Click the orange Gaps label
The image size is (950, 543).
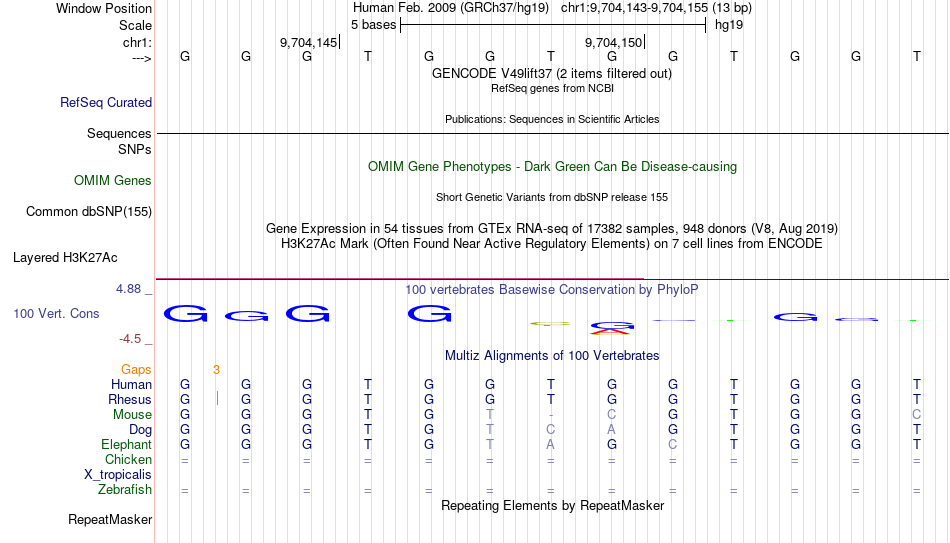point(136,370)
